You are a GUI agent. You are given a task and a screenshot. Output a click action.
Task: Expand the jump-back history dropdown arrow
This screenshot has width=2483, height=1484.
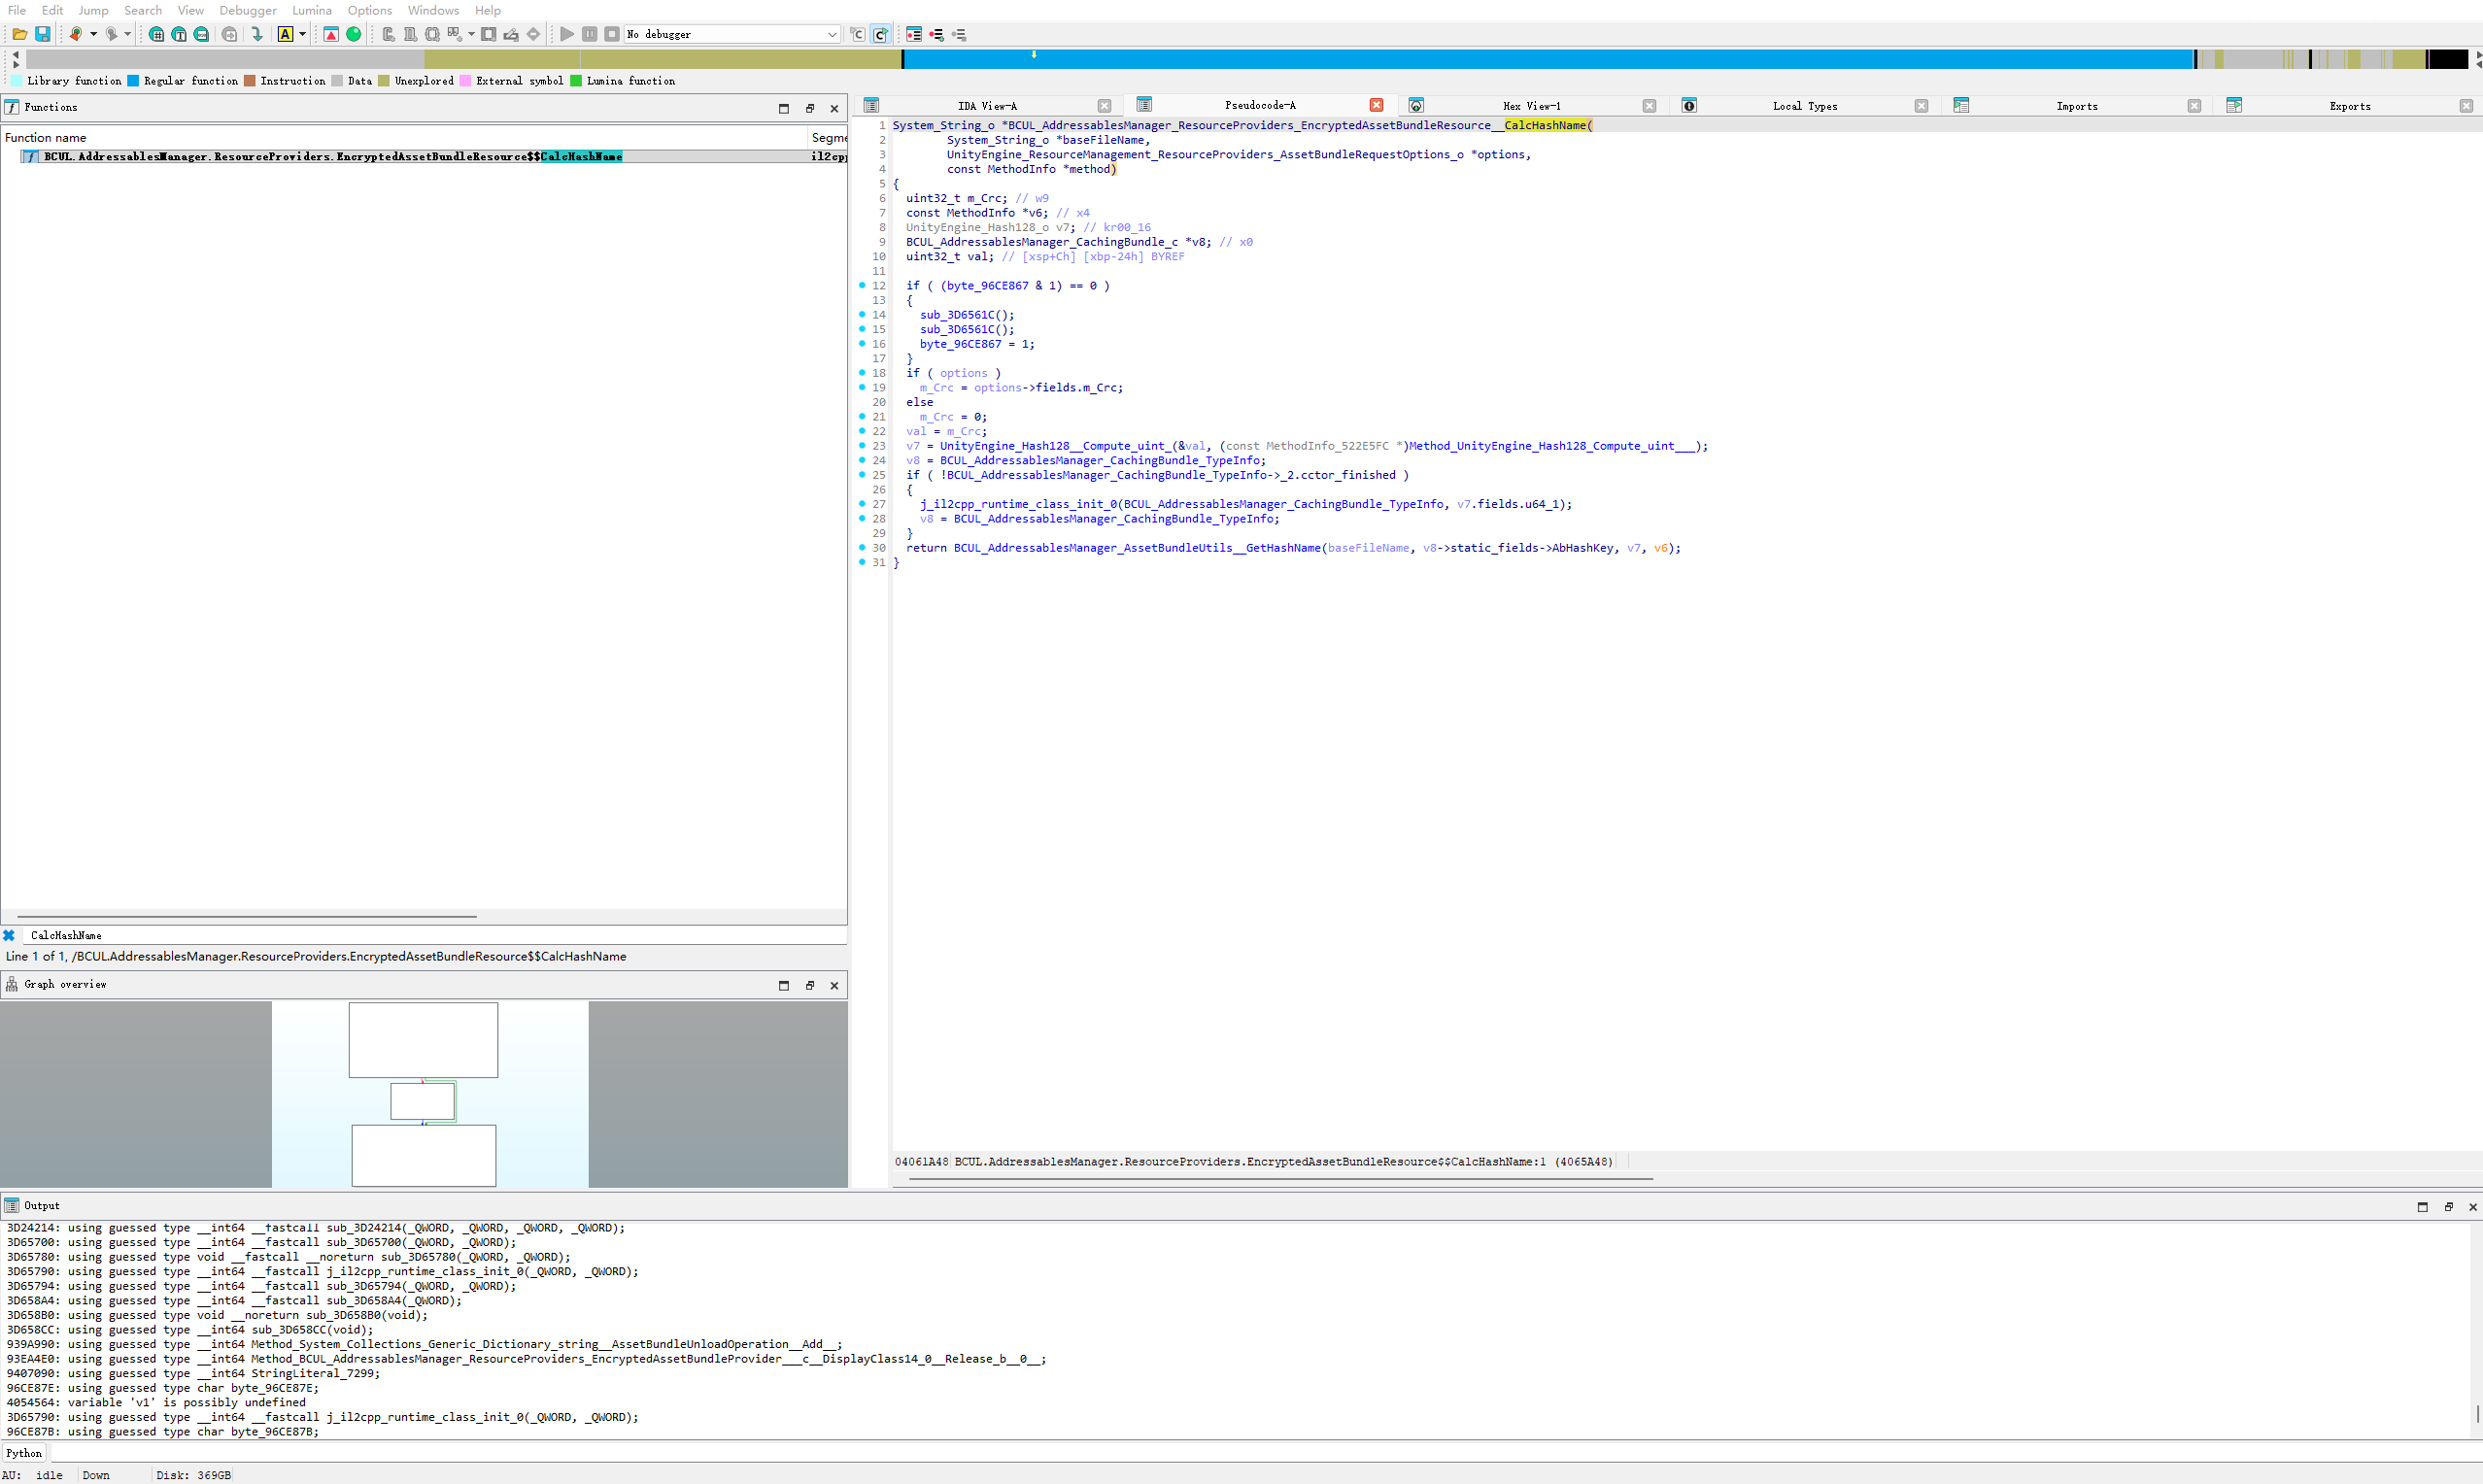tap(93, 34)
